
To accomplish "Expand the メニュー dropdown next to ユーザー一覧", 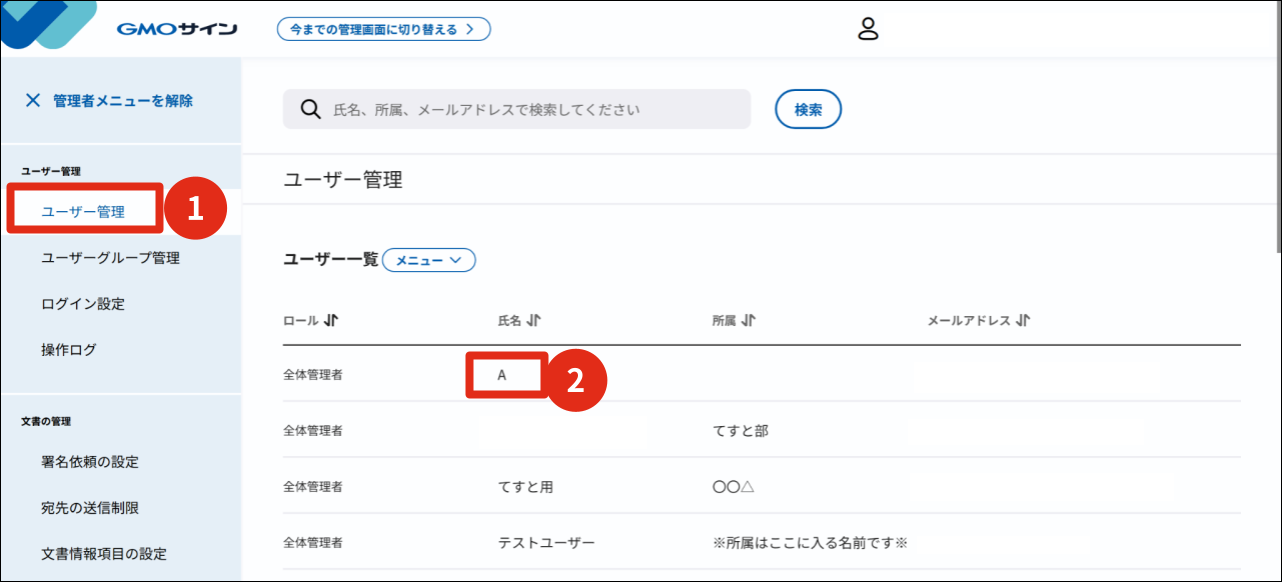I will click(x=428, y=260).
